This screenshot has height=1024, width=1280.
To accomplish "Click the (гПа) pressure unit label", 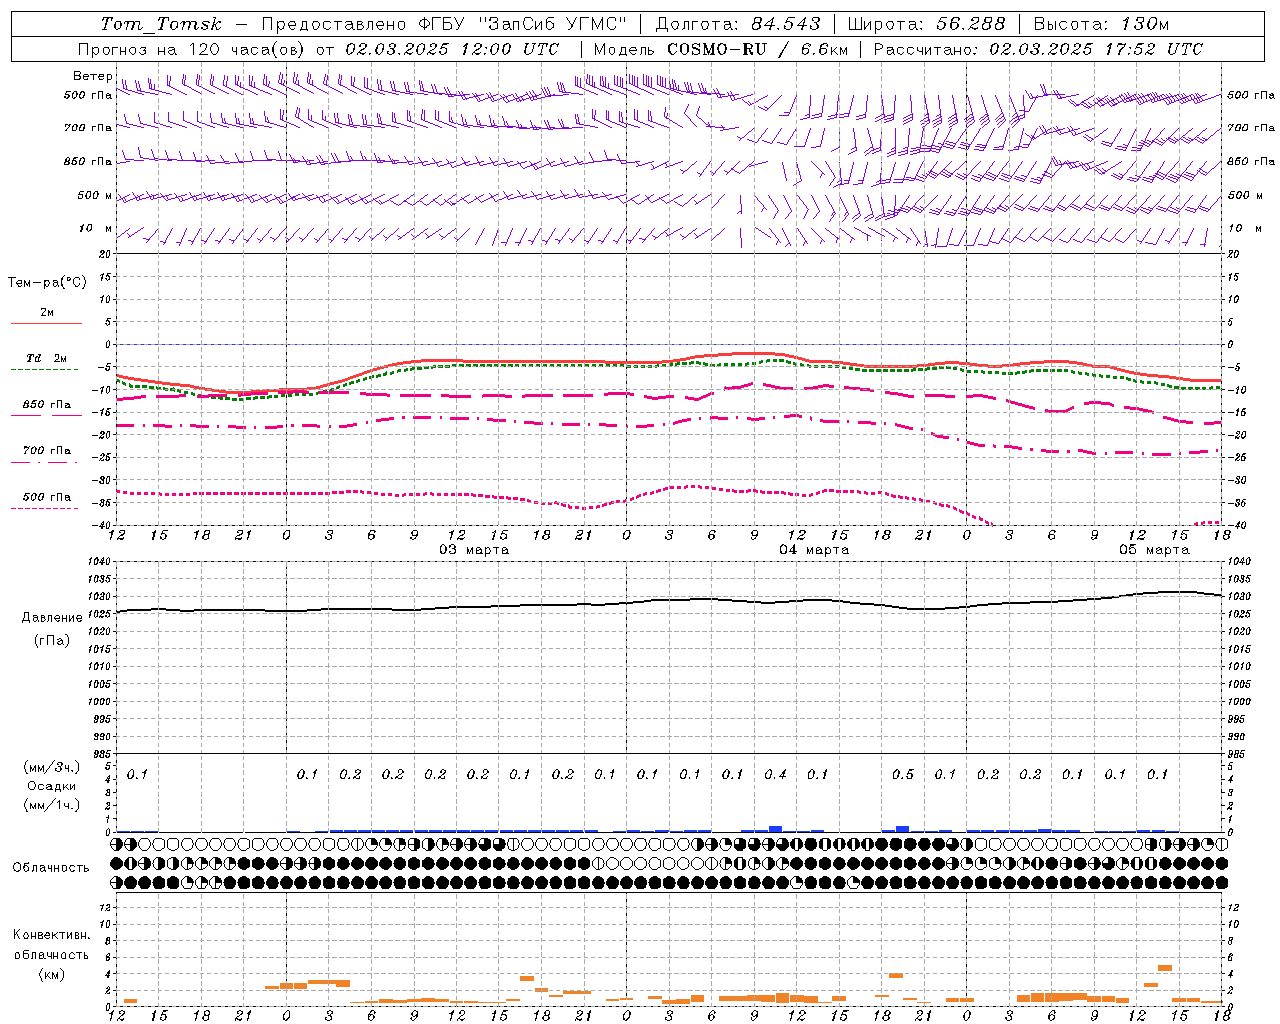I will pyautogui.click(x=51, y=640).
